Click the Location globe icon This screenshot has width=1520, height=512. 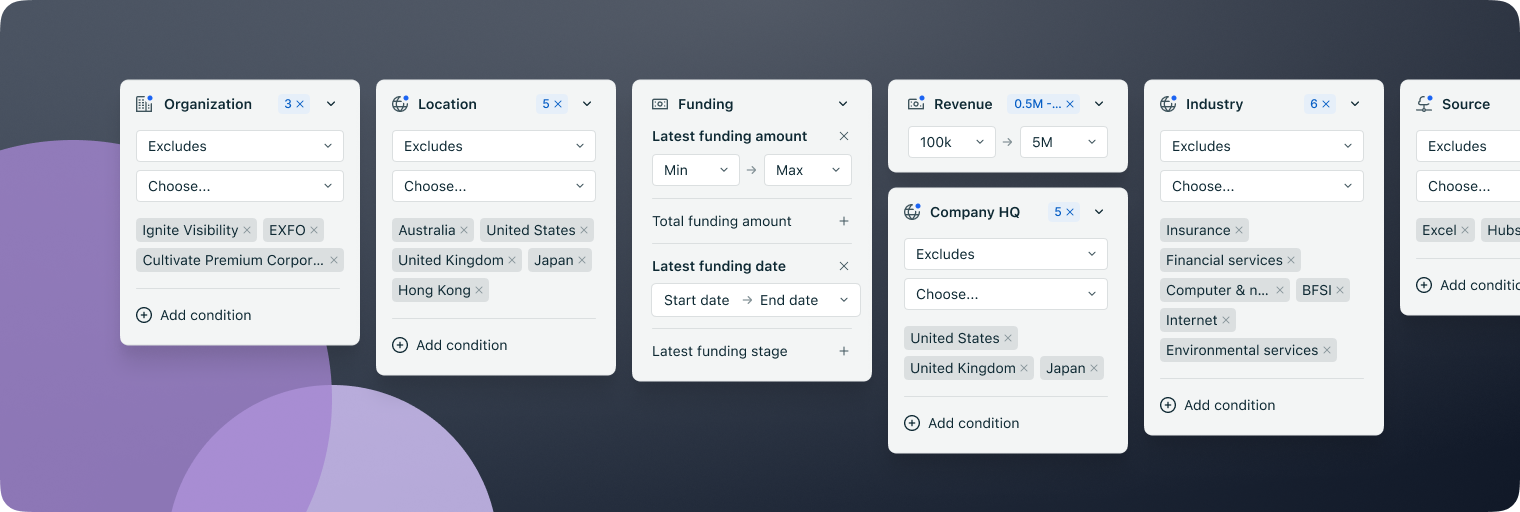point(400,104)
